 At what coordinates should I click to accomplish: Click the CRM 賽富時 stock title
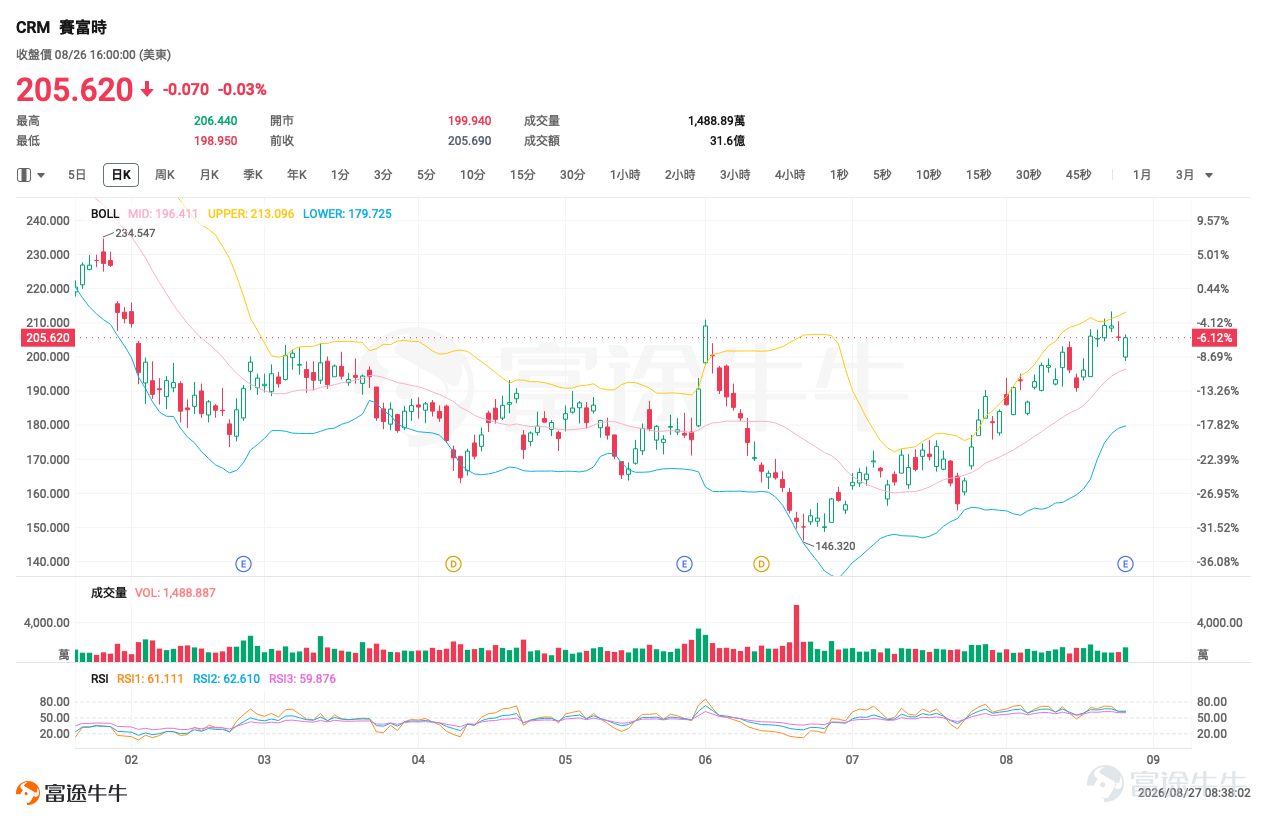(x=61, y=29)
